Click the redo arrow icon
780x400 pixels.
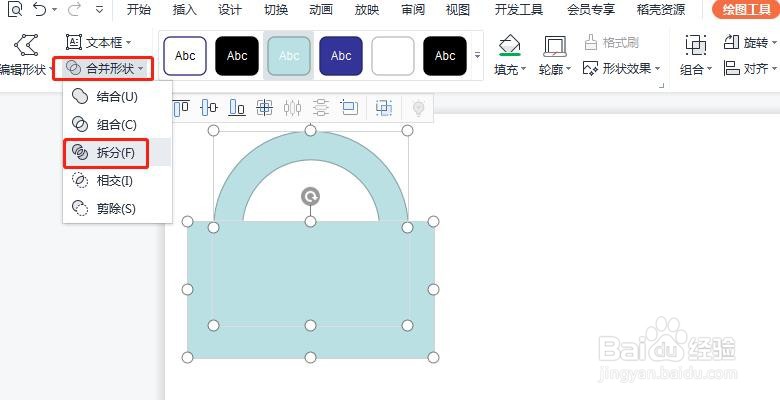pyautogui.click(x=75, y=9)
